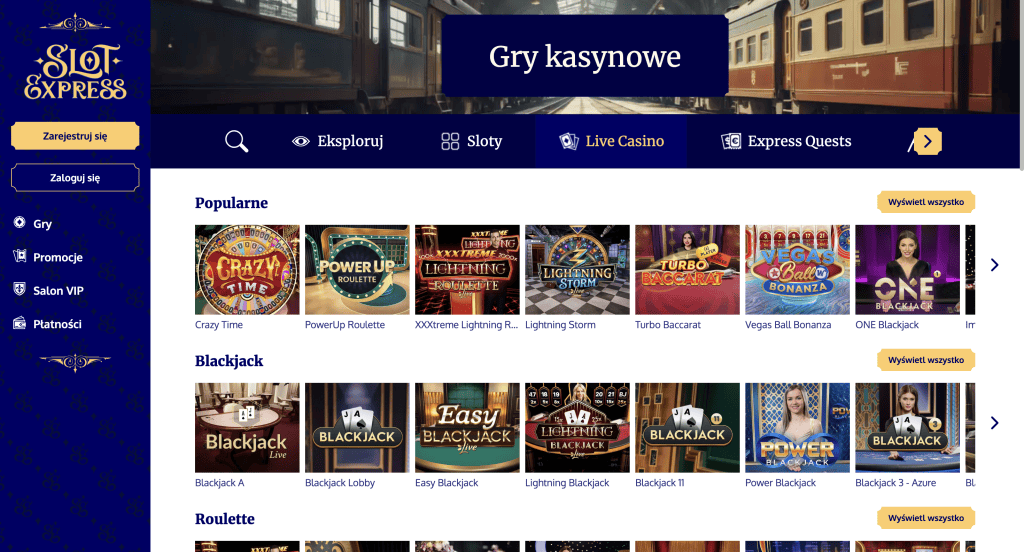Screen dimensions: 1024x552
Task: Click the Lightning Storm title text
Action: [560, 325]
